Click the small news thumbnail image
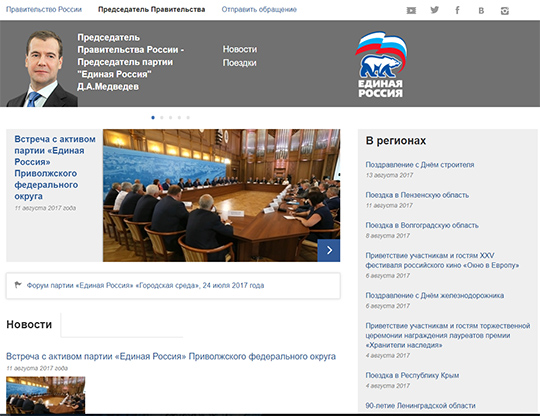This screenshot has height=416, width=540. click(x=45, y=395)
